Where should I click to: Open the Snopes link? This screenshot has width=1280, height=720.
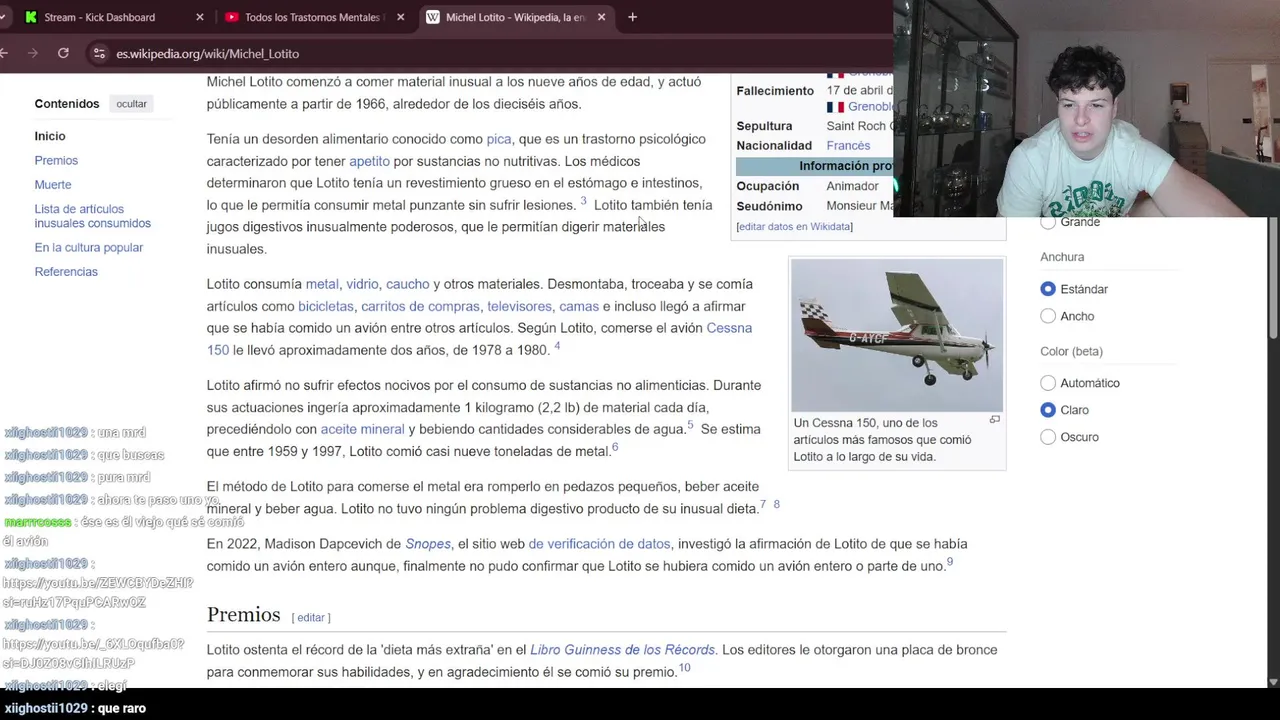click(428, 544)
